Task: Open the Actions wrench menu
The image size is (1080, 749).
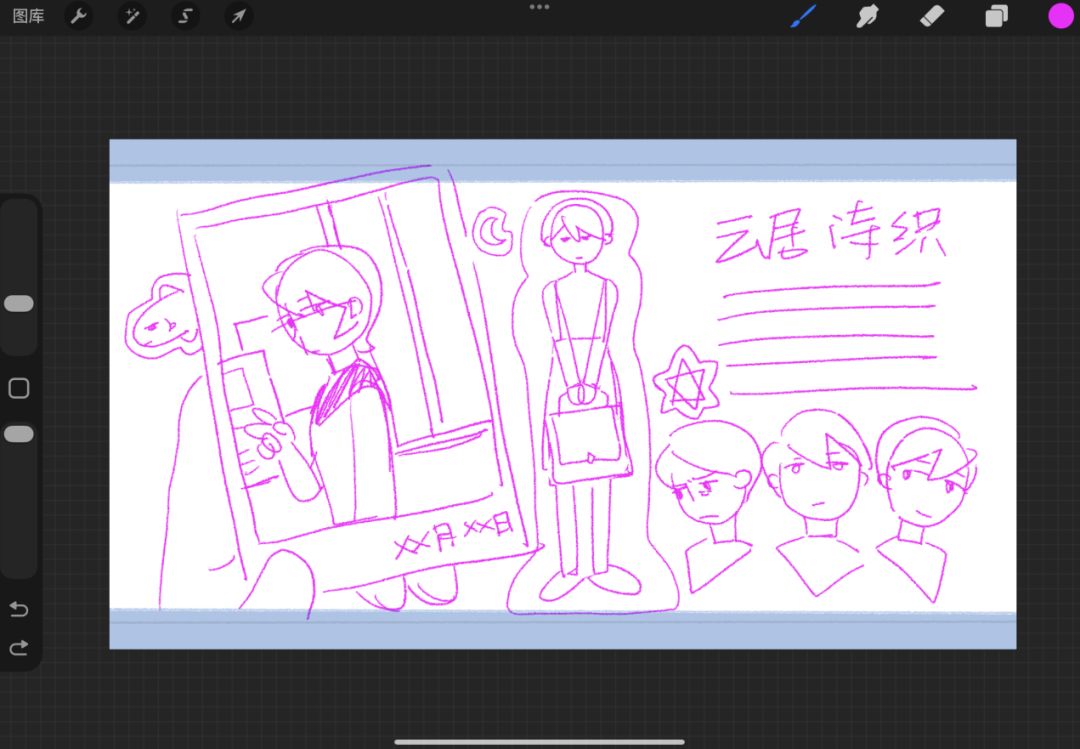Action: (x=79, y=16)
